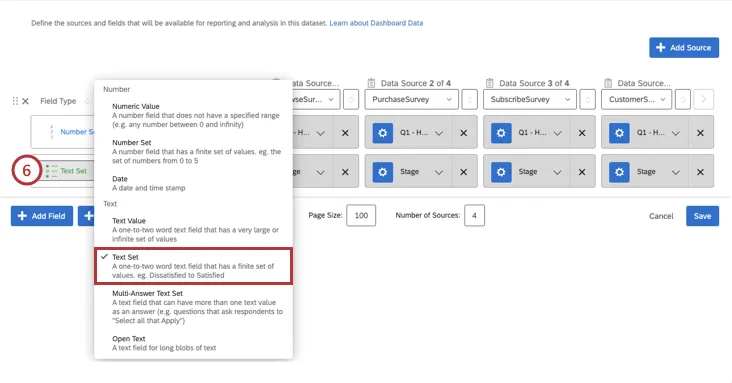Click partially hidden plus button beside Add Field
This screenshot has height=383, width=732.
point(86,216)
